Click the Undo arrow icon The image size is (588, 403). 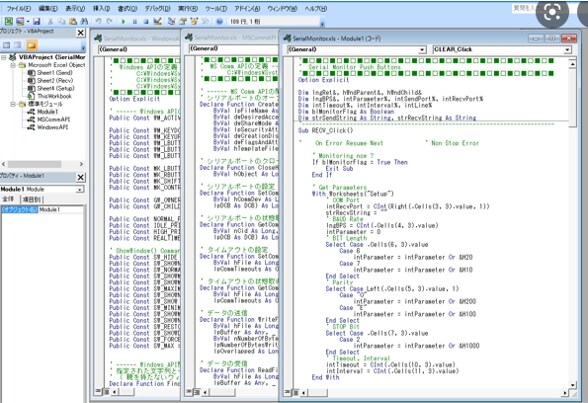[98, 21]
